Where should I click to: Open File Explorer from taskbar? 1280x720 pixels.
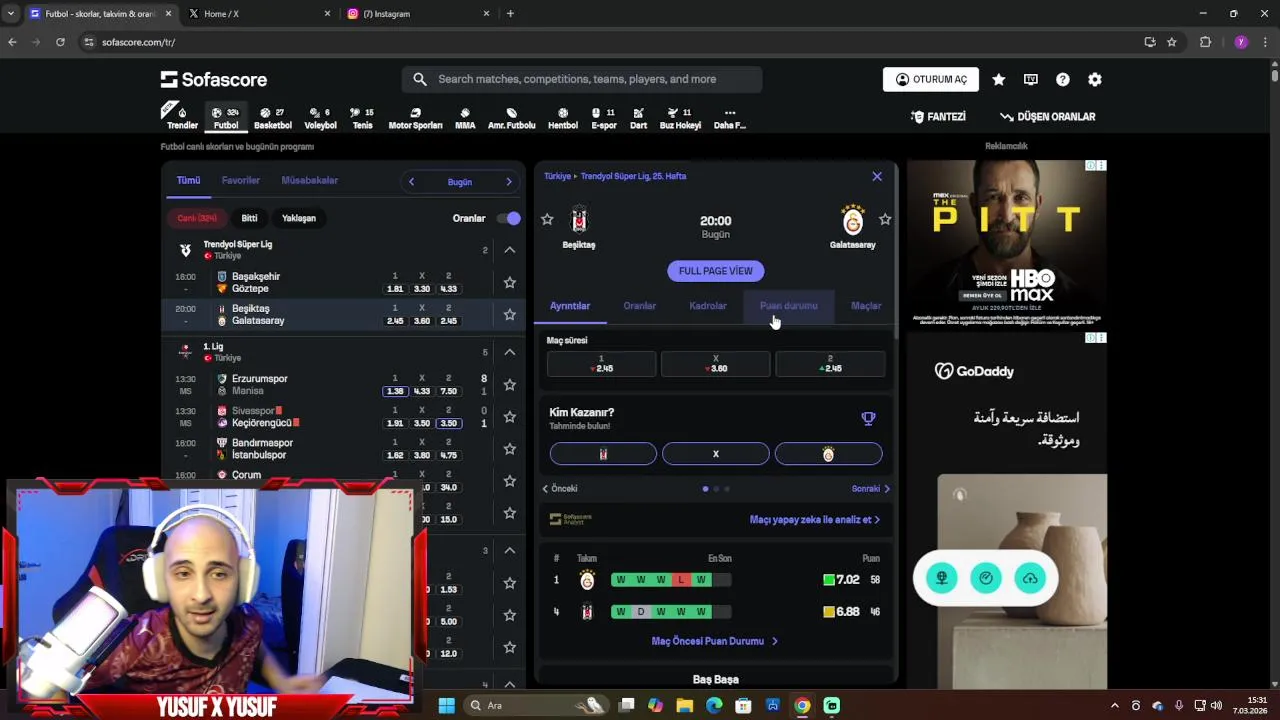click(685, 705)
